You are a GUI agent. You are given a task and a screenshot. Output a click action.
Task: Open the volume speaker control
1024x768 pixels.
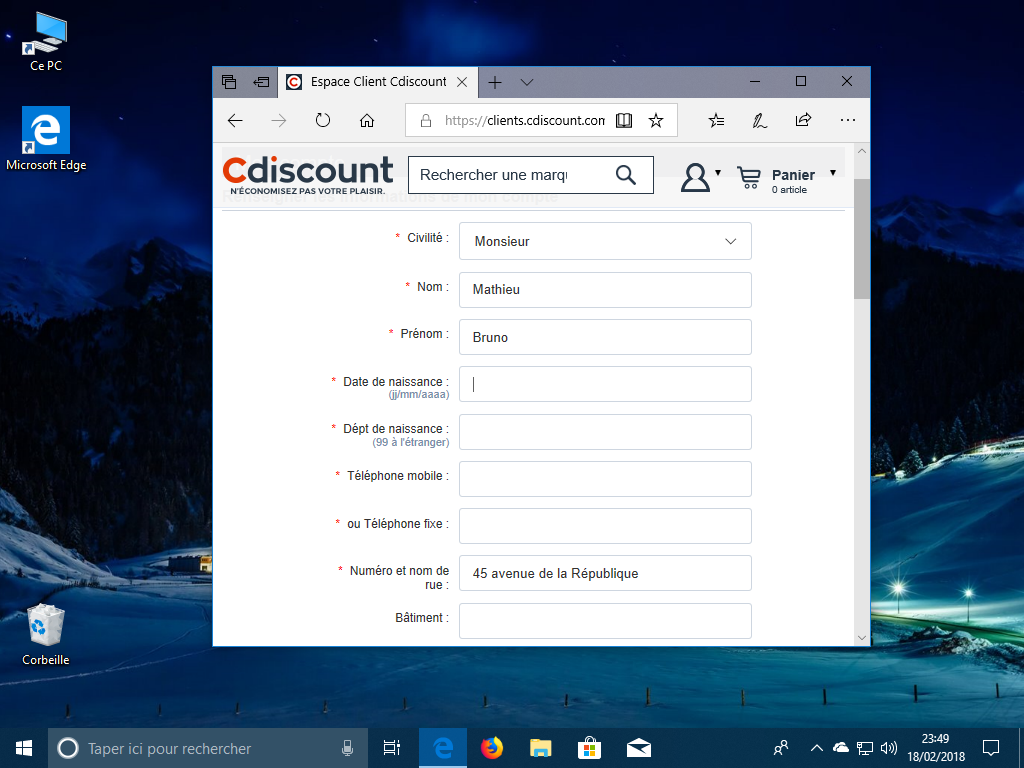coord(889,748)
